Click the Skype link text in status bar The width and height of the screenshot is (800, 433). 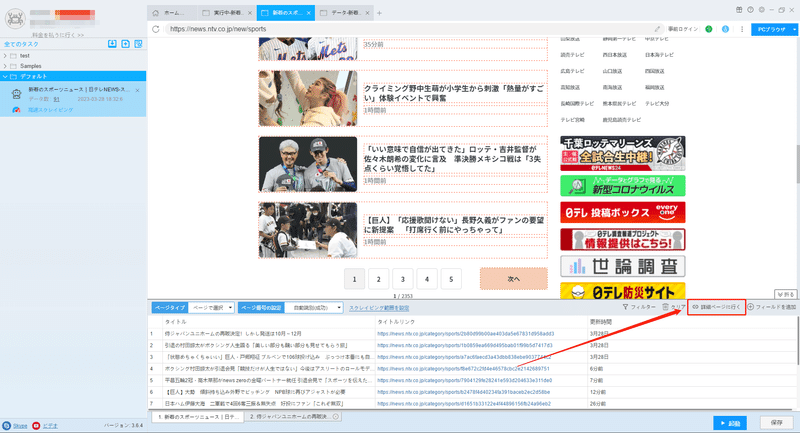click(x=20, y=425)
